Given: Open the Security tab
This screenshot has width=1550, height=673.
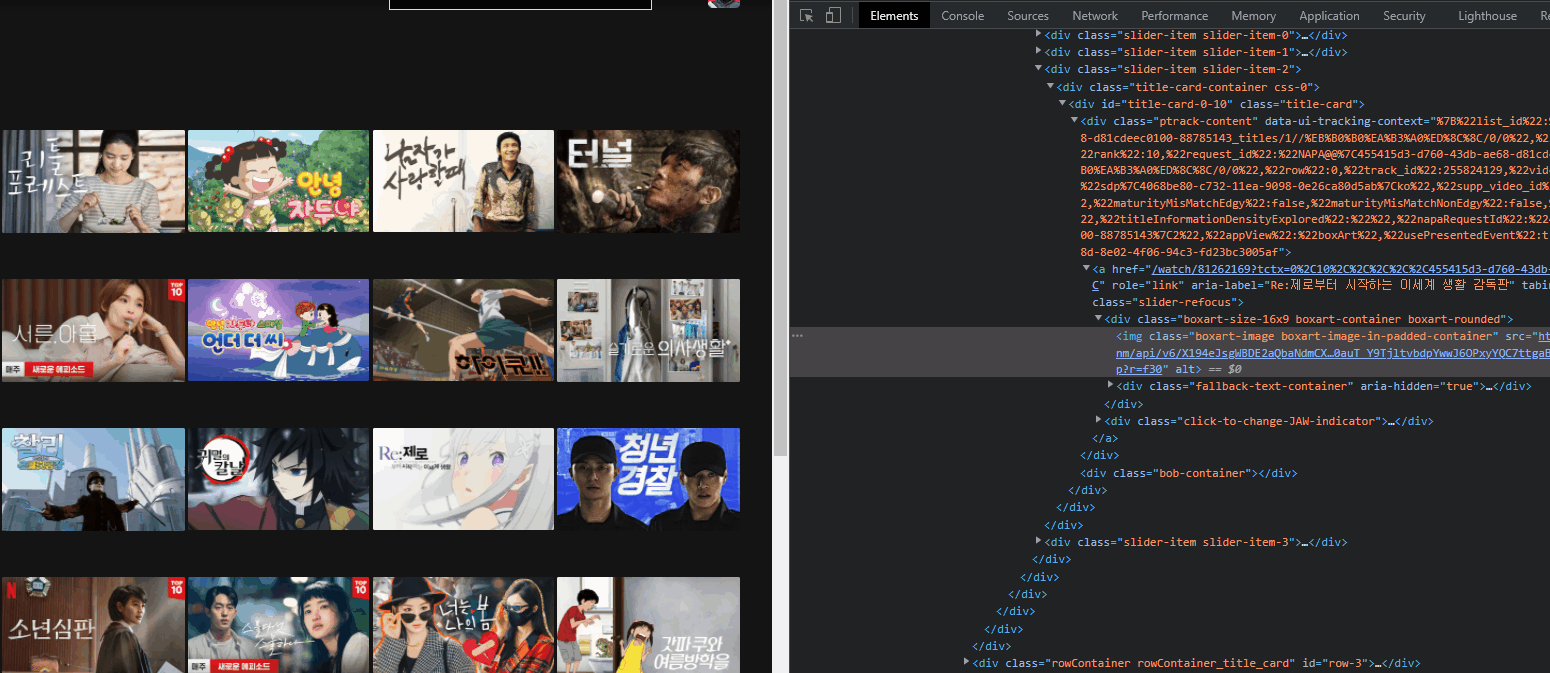Looking at the screenshot, I should point(1404,15).
